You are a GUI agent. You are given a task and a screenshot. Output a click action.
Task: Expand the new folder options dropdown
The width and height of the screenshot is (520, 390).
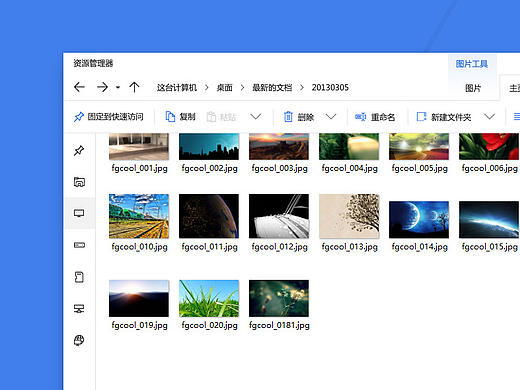(489, 117)
